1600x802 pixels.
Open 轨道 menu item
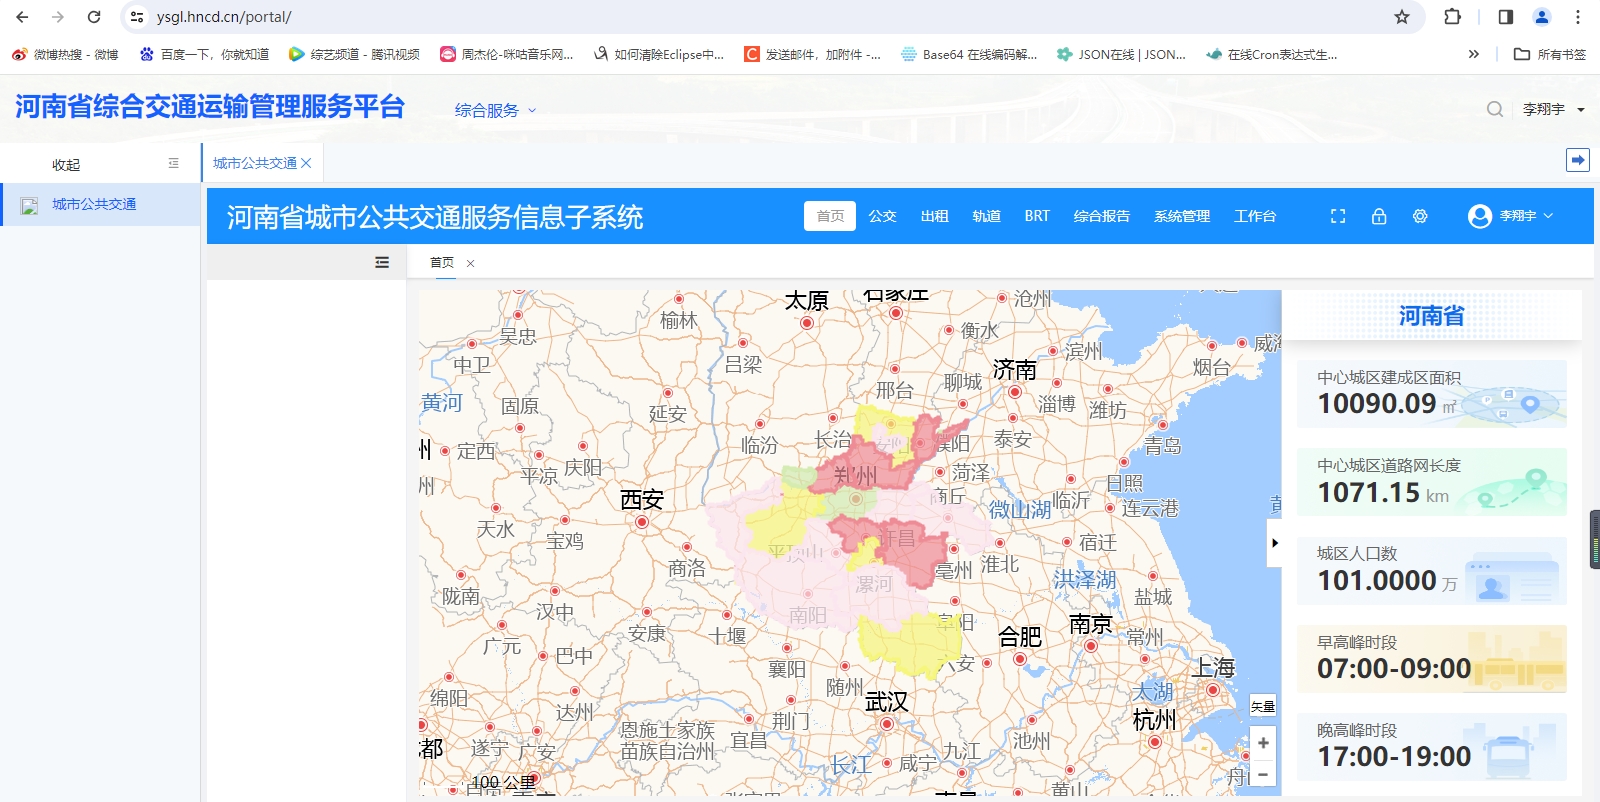[x=986, y=216]
